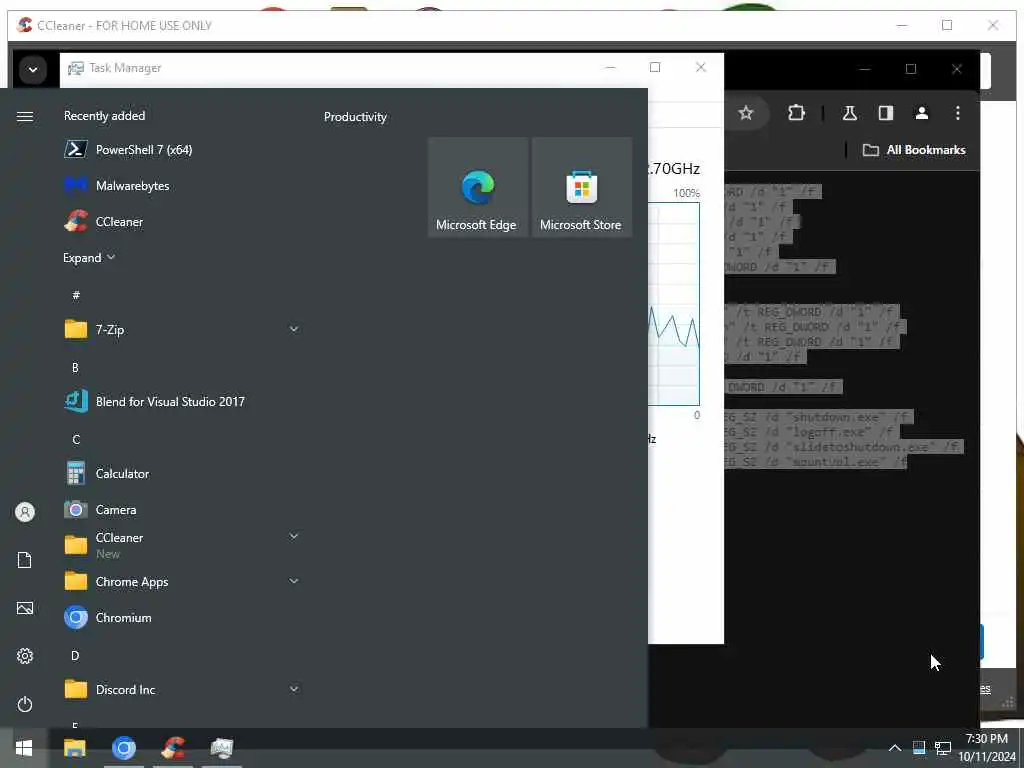Toggle the browser side panel icon
Image resolution: width=1024 pixels, height=768 pixels.
point(886,113)
